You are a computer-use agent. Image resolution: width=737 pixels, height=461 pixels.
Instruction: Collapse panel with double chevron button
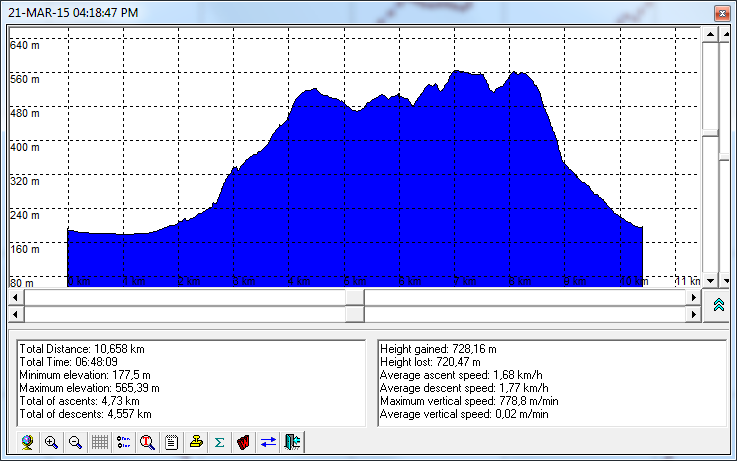pos(718,306)
